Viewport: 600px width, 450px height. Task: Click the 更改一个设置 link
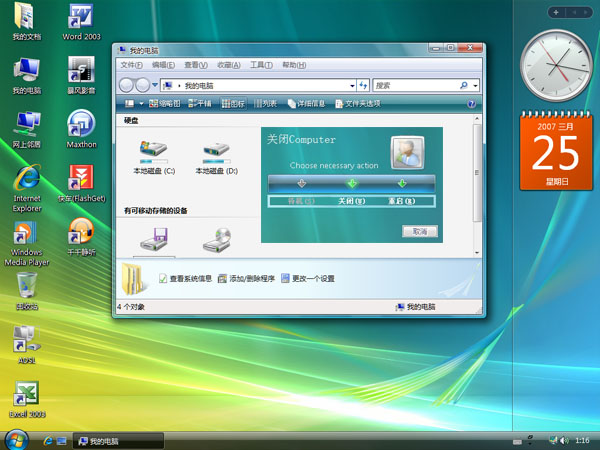pos(308,279)
